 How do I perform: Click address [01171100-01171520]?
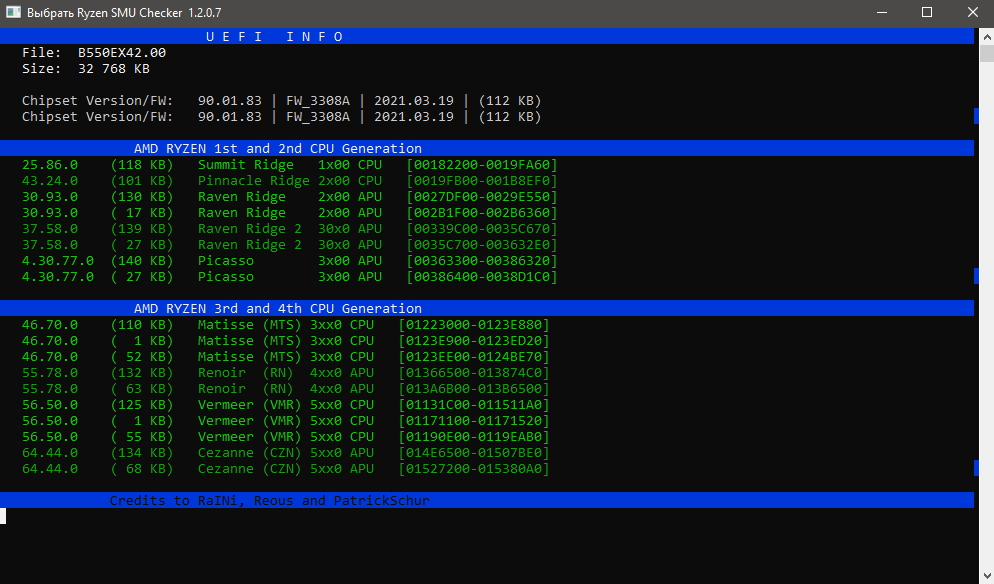pyautogui.click(x=474, y=420)
